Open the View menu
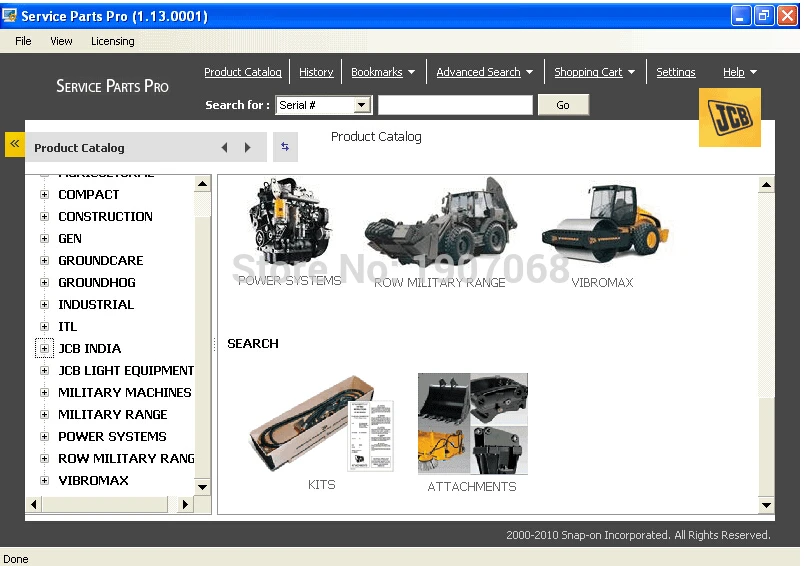This screenshot has width=804, height=566. point(61,41)
